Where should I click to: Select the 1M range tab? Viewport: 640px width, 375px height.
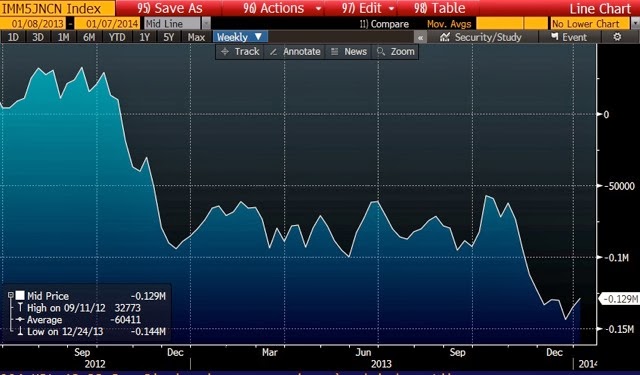(x=63, y=38)
